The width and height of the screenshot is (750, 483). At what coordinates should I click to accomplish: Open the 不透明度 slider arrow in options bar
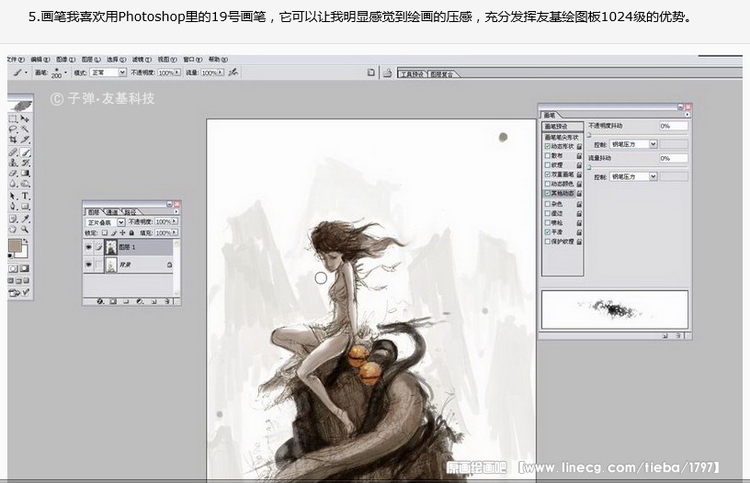click(177, 72)
